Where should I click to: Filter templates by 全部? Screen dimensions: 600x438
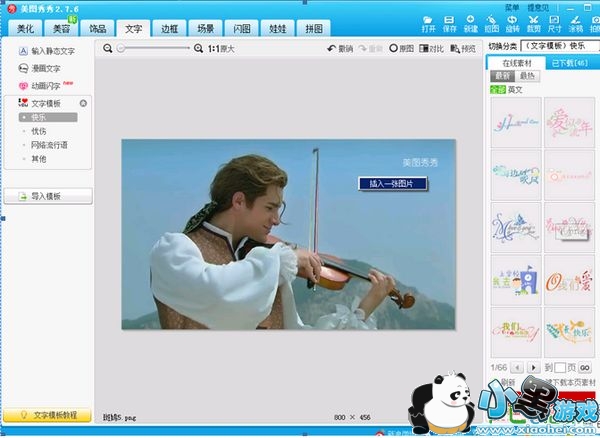[498, 90]
